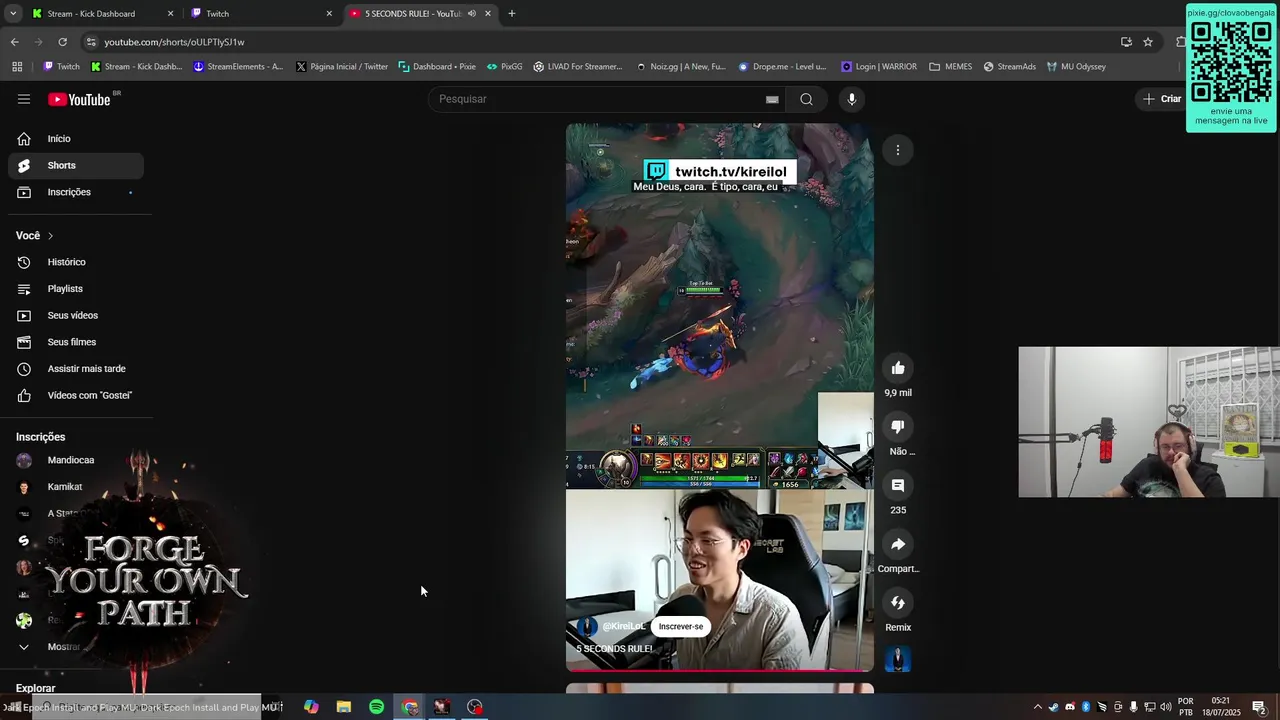
Task: Open the StreamElements bookmark
Action: tap(238, 67)
